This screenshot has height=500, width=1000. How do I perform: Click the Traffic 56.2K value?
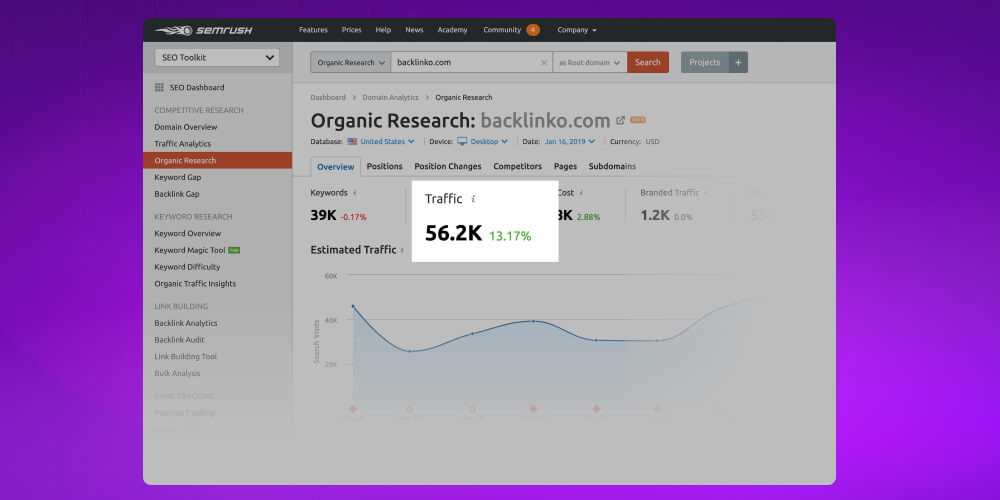pyautogui.click(x=453, y=233)
